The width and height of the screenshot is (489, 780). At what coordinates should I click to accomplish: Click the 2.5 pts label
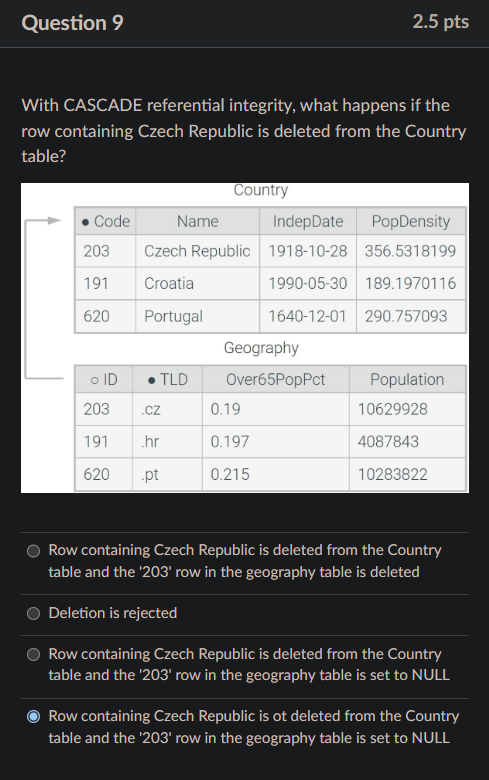click(x=441, y=22)
